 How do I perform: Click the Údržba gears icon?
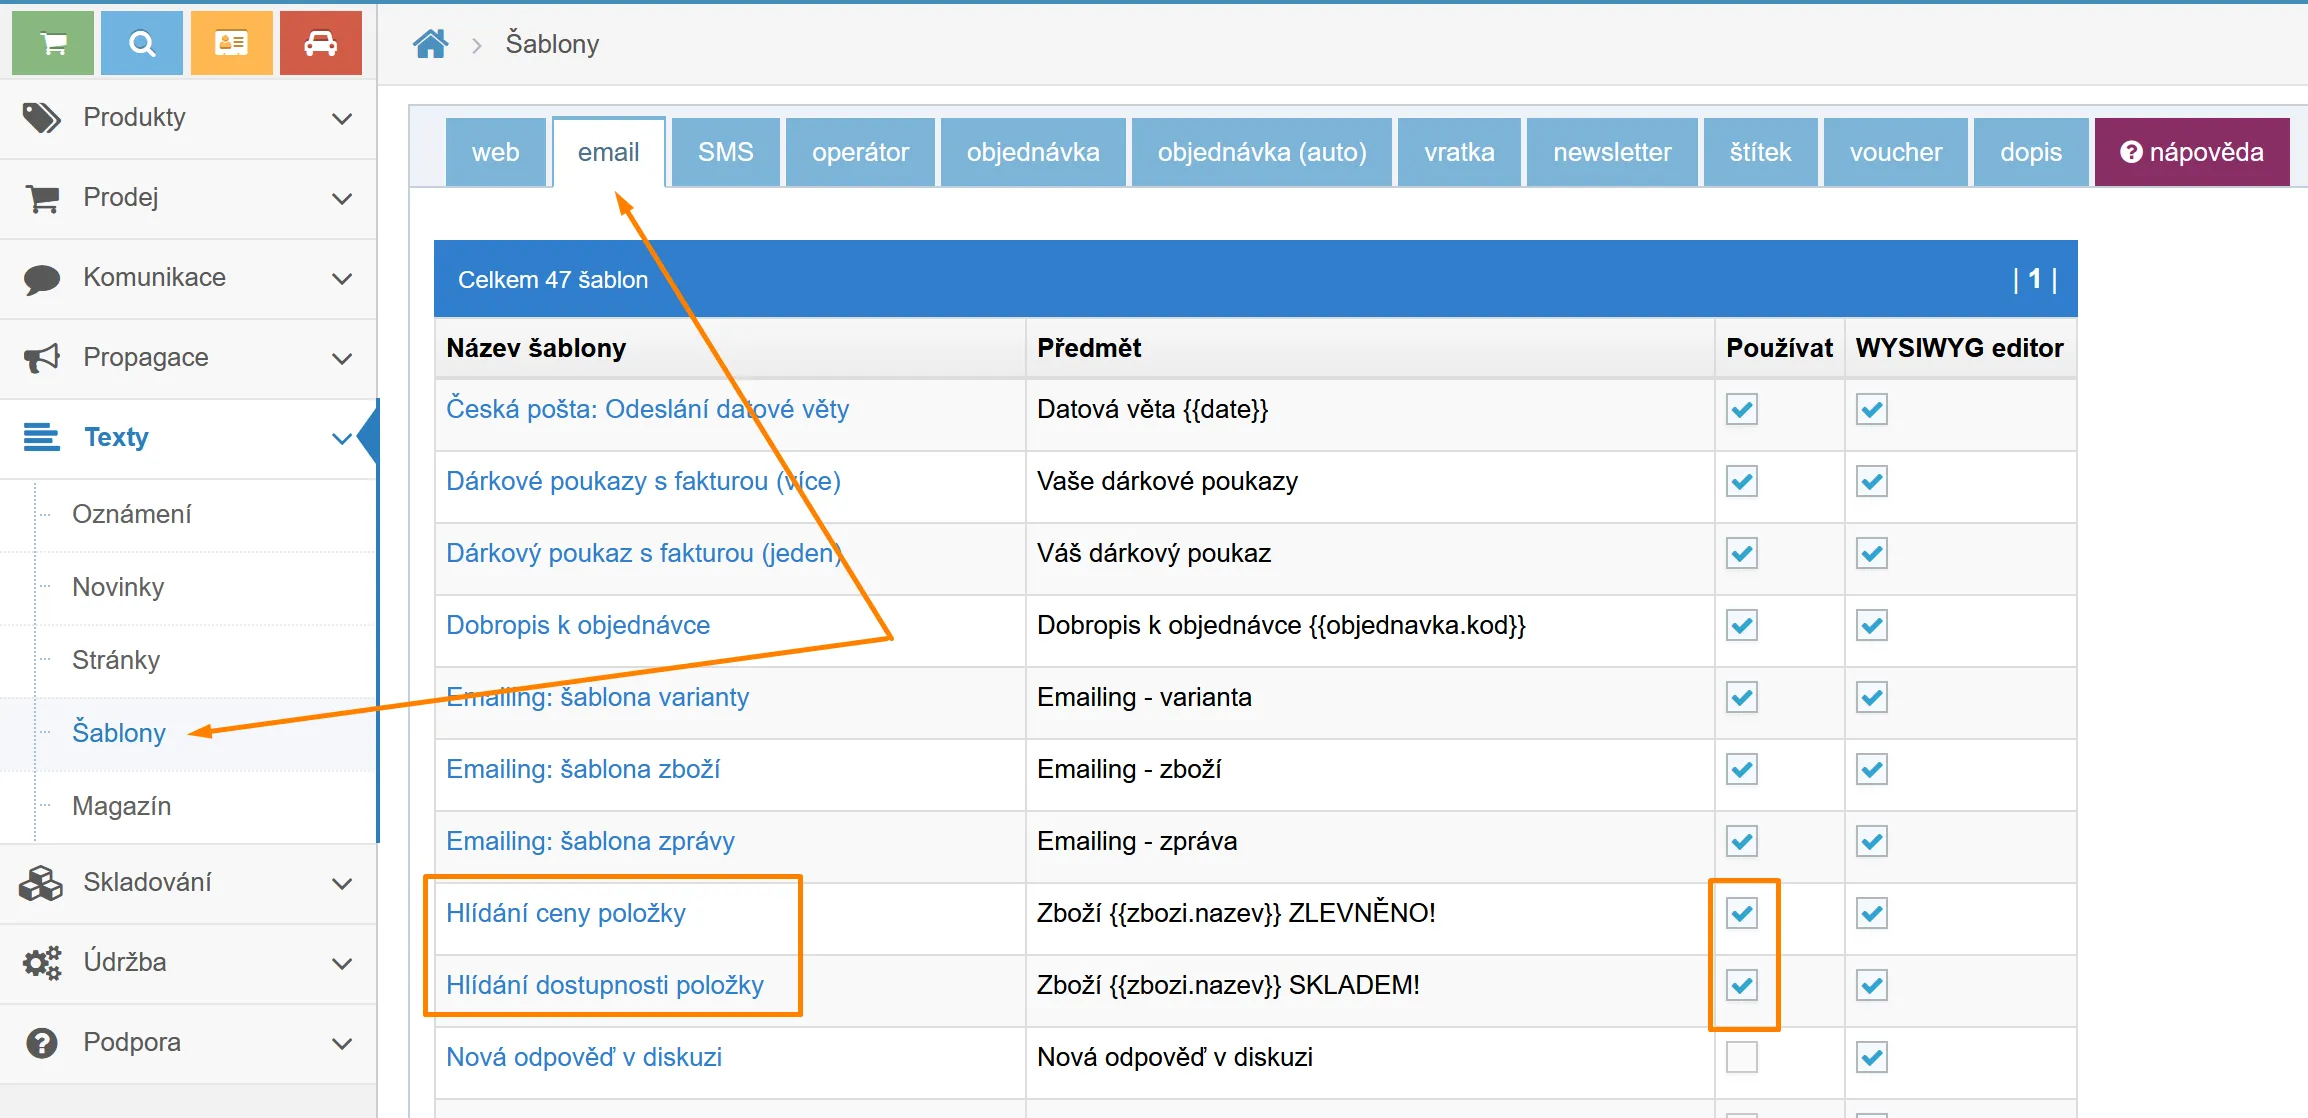[x=42, y=963]
